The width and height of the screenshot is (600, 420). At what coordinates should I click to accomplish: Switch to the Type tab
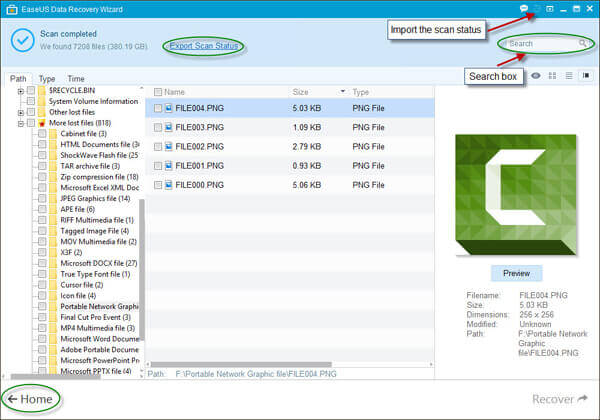(47, 78)
